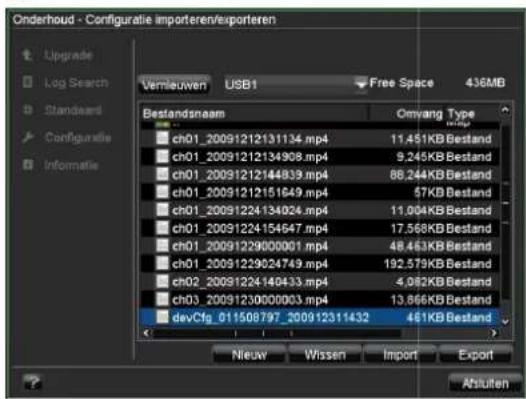Click the 436MB free space value
Screen dimensions: 526x399
click(485, 83)
